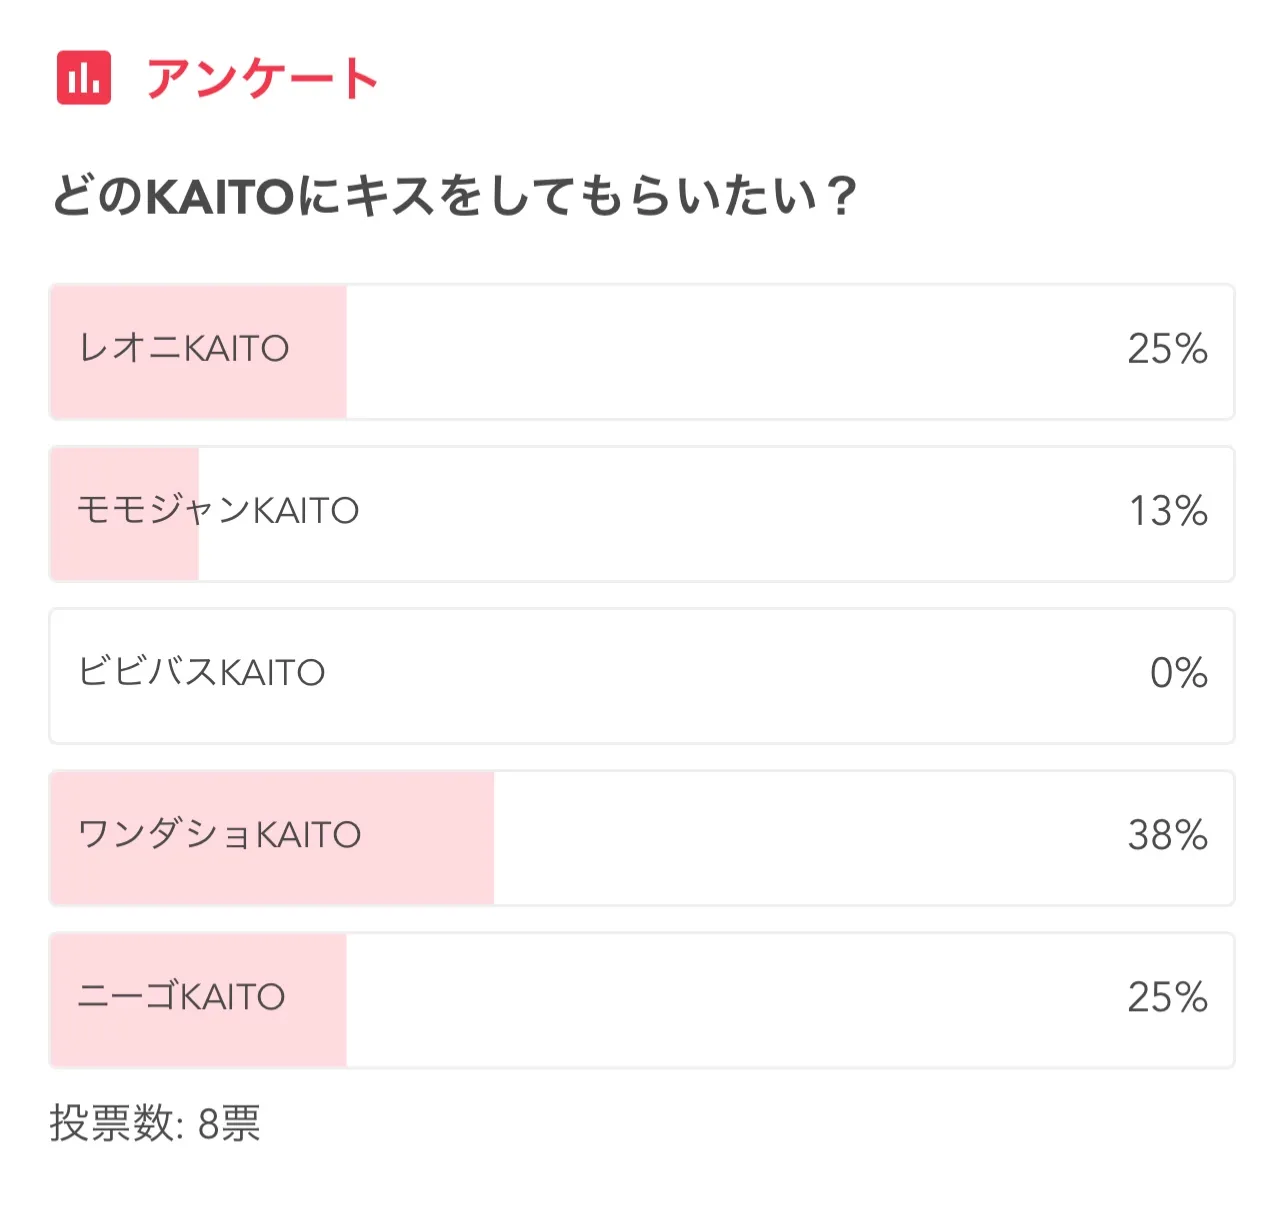Vote for the ワンダショKAITO option label
Screen dimensions: 1284x1205
point(219,835)
